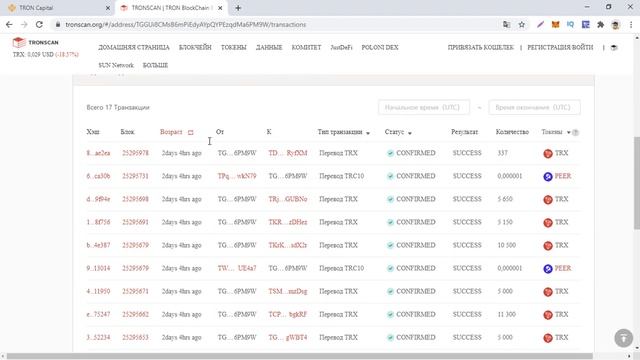Screen dimensions: 640x360
Task: Open recipient address TKrK...sdX2r
Action: (288, 245)
